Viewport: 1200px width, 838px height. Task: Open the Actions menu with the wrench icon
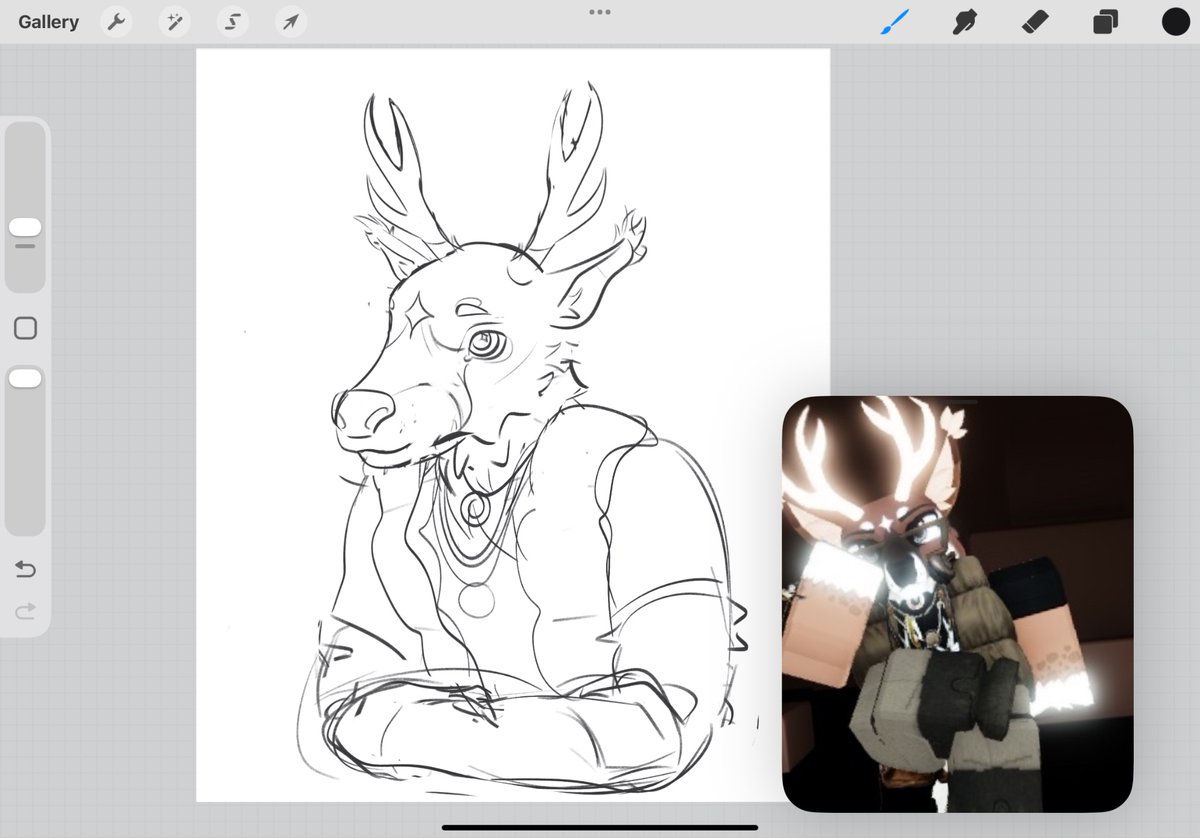[116, 21]
